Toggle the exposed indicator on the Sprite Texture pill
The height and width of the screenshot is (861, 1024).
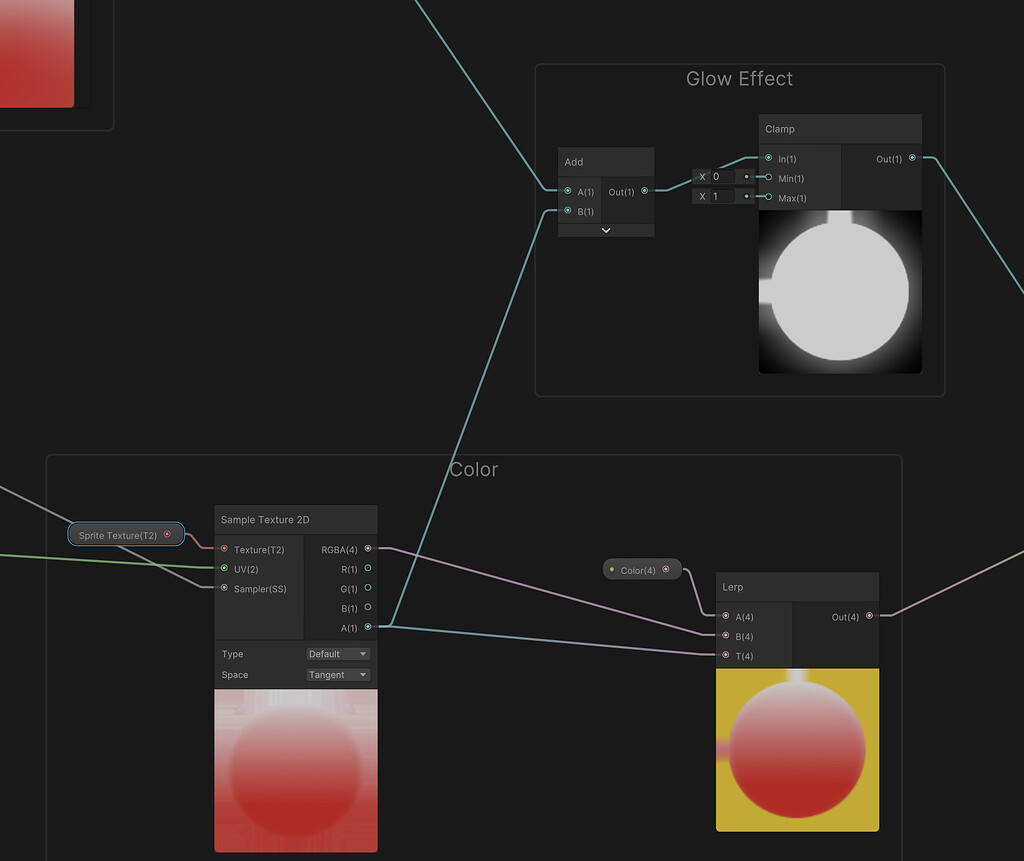point(167,533)
